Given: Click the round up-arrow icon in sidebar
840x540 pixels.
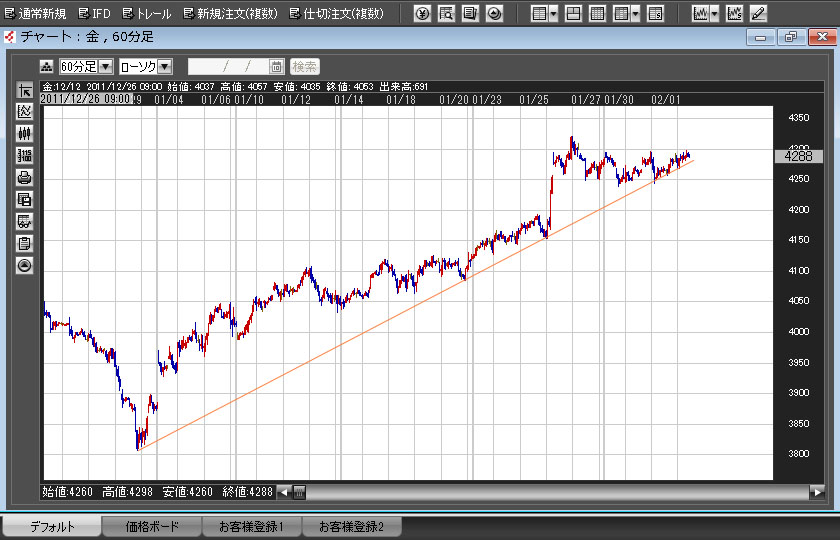Looking at the screenshot, I should click(25, 265).
